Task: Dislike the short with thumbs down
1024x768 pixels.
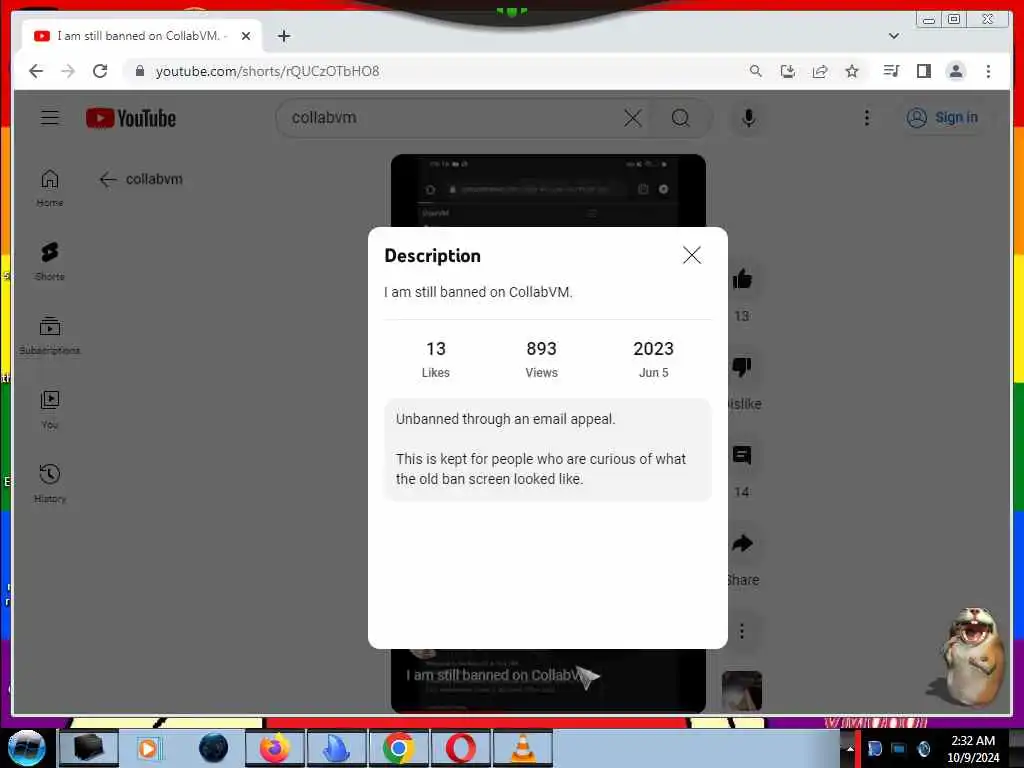Action: coord(742,367)
